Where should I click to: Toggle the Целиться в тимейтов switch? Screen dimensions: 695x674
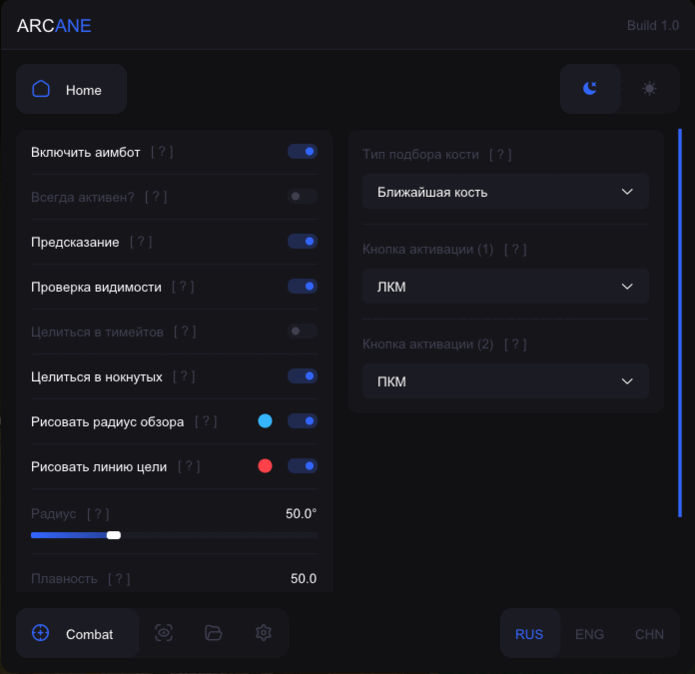click(x=302, y=331)
